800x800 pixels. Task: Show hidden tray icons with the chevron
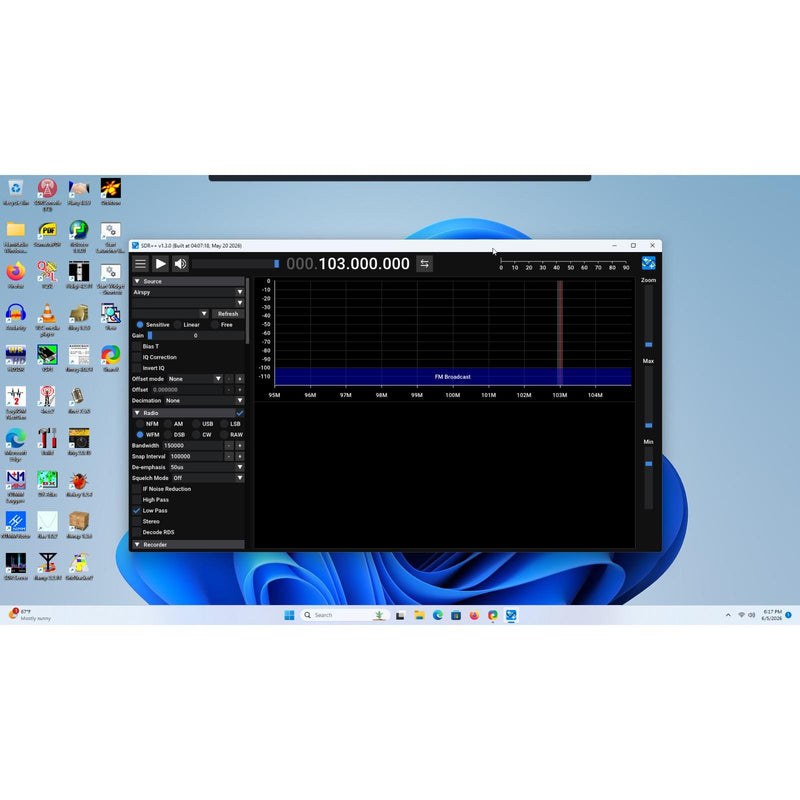tap(728, 615)
